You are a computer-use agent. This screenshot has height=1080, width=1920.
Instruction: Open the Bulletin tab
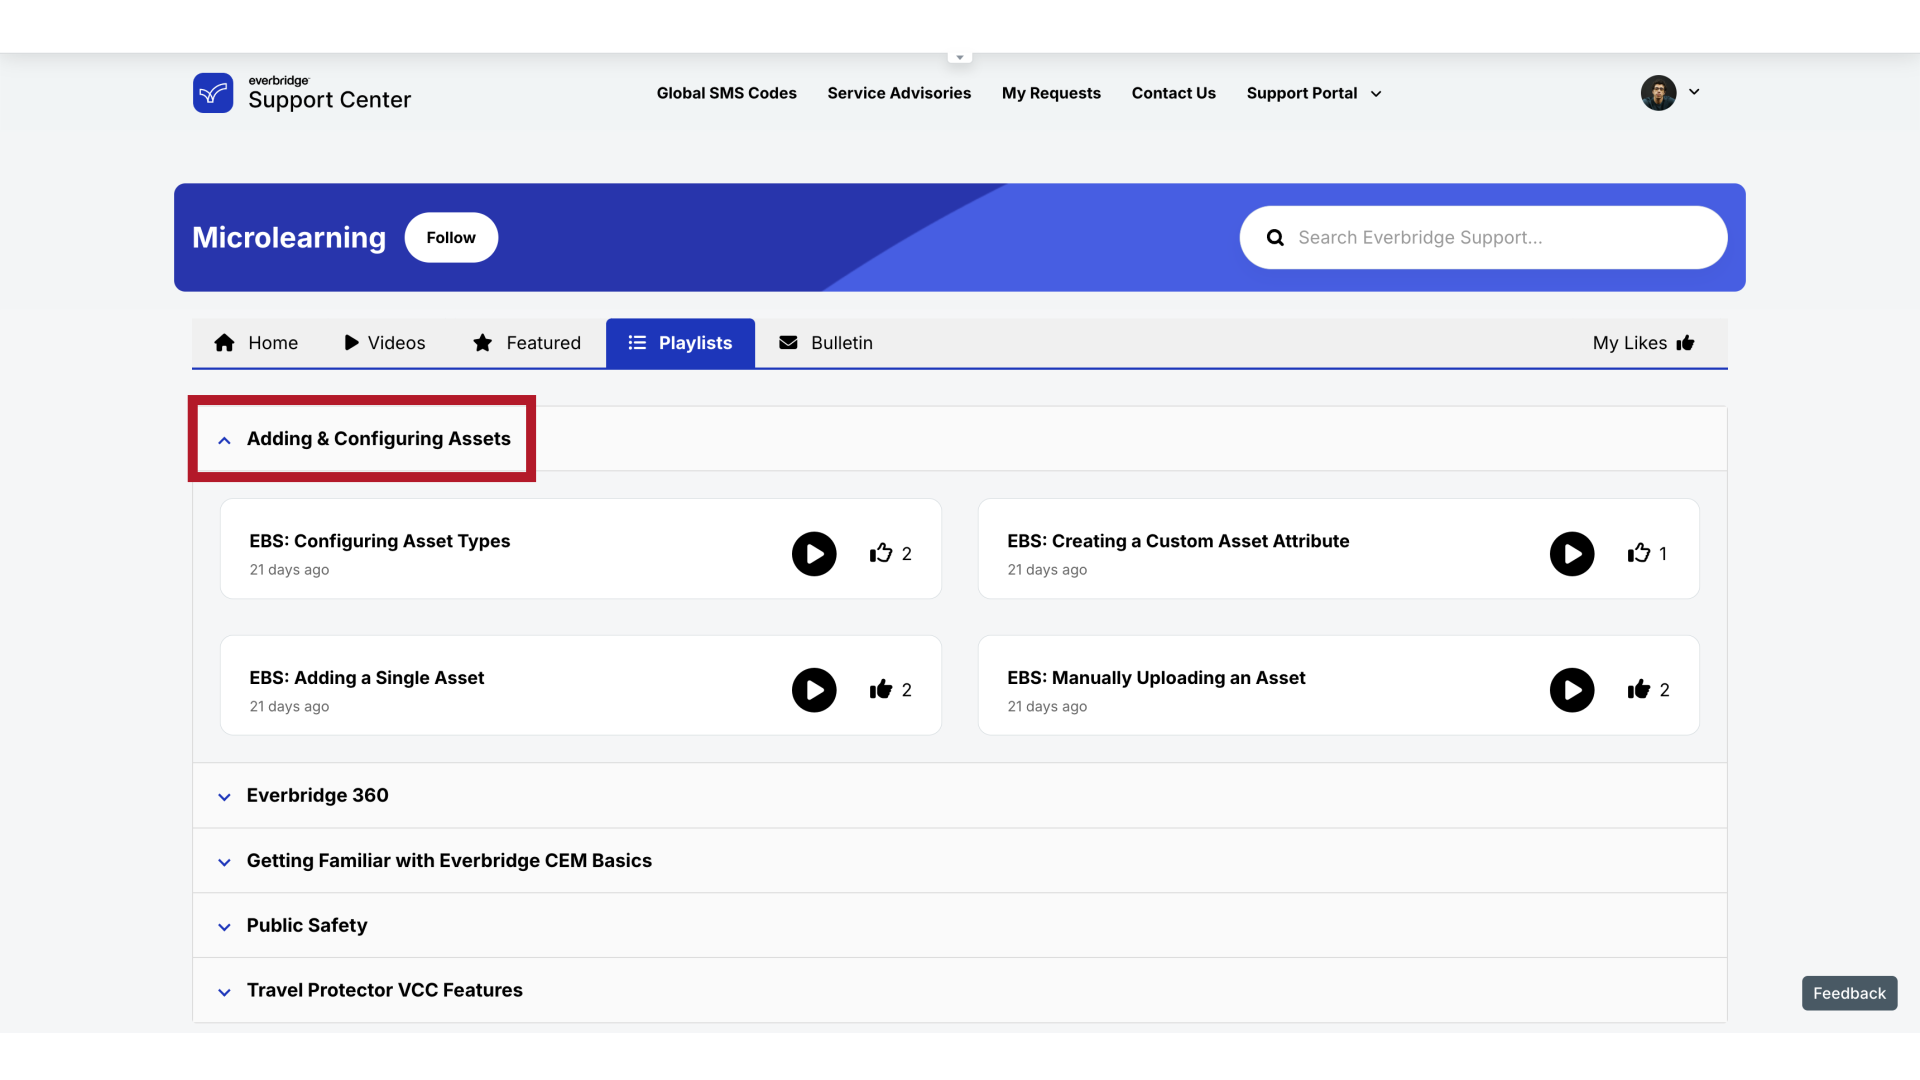coord(826,343)
